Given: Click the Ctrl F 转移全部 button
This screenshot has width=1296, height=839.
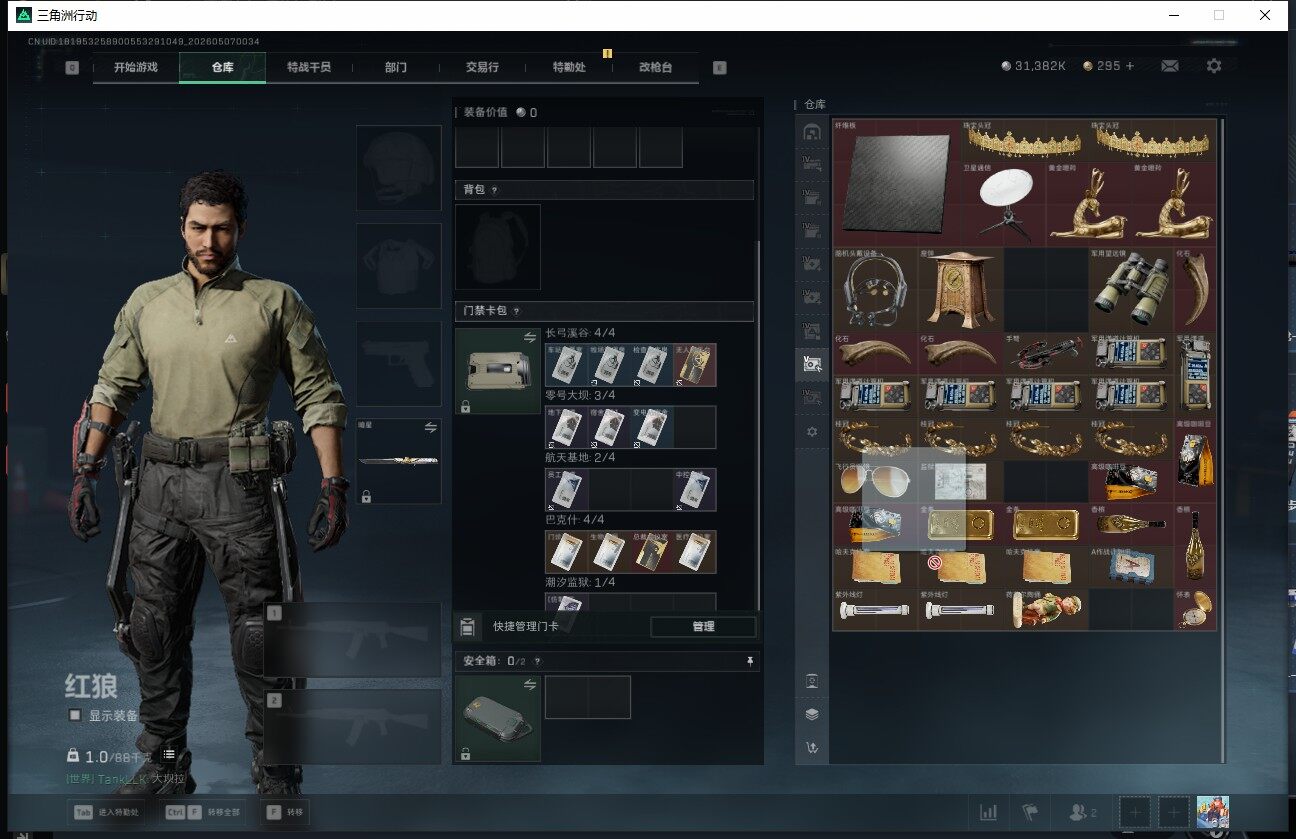Looking at the screenshot, I should (204, 812).
